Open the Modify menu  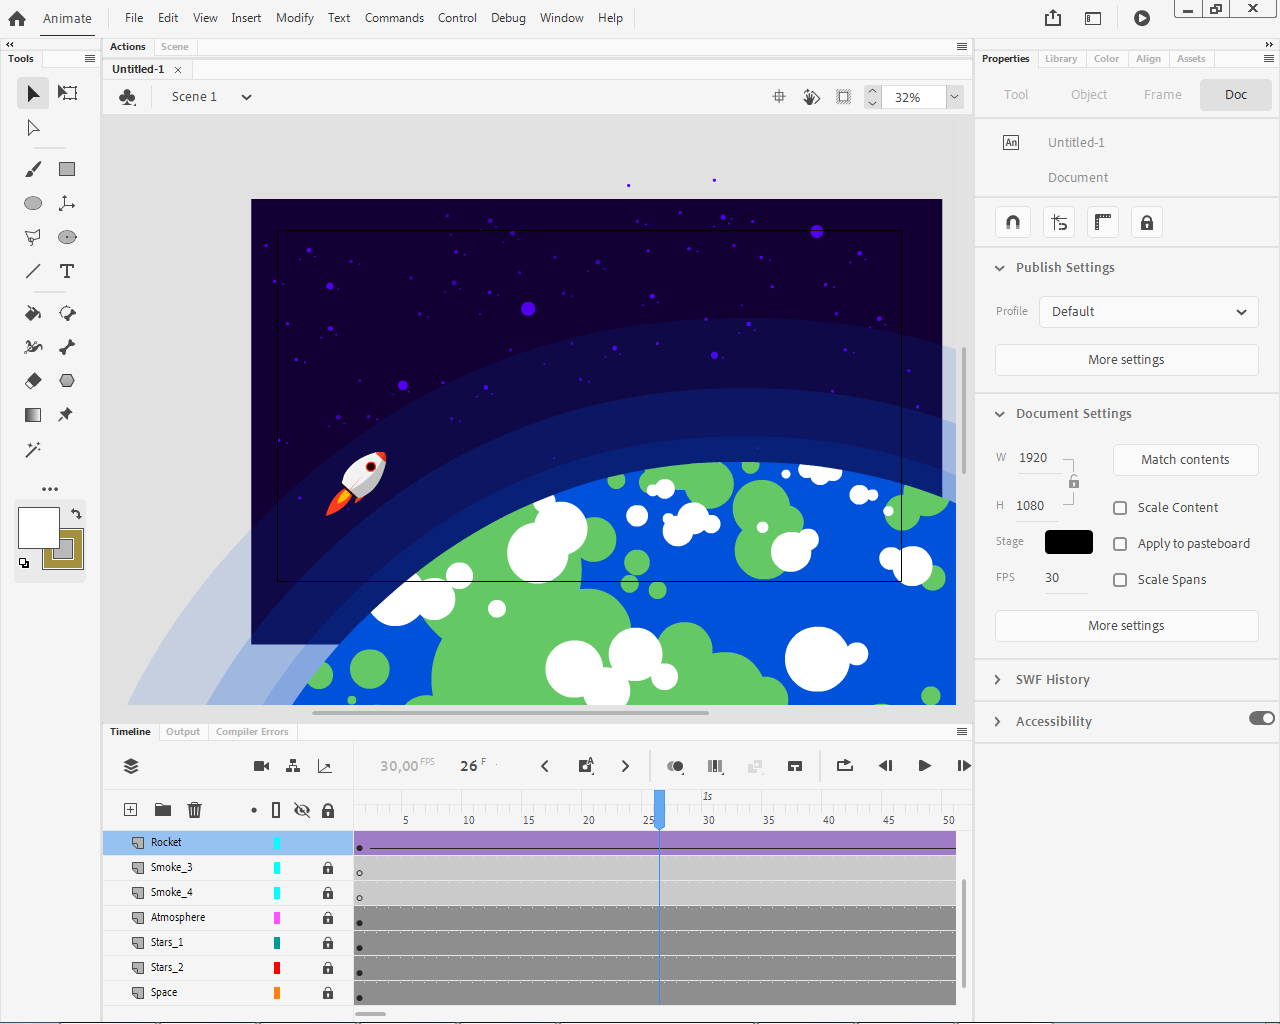(294, 18)
